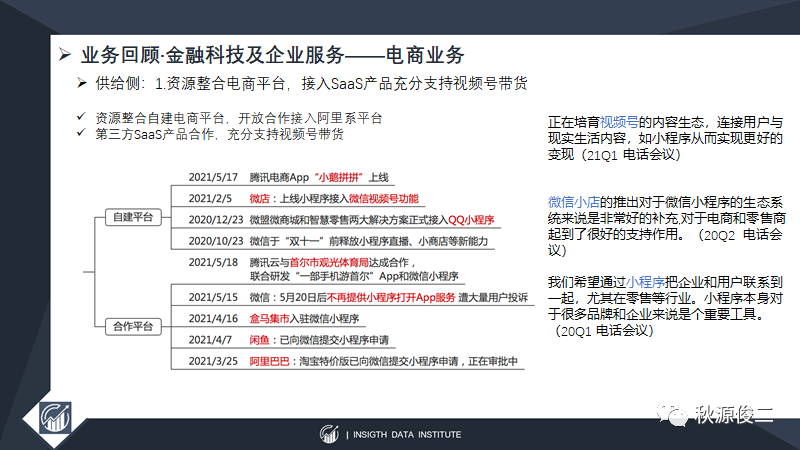Click the red text '闲鱼'
This screenshot has height=450, width=800.
coord(259,340)
